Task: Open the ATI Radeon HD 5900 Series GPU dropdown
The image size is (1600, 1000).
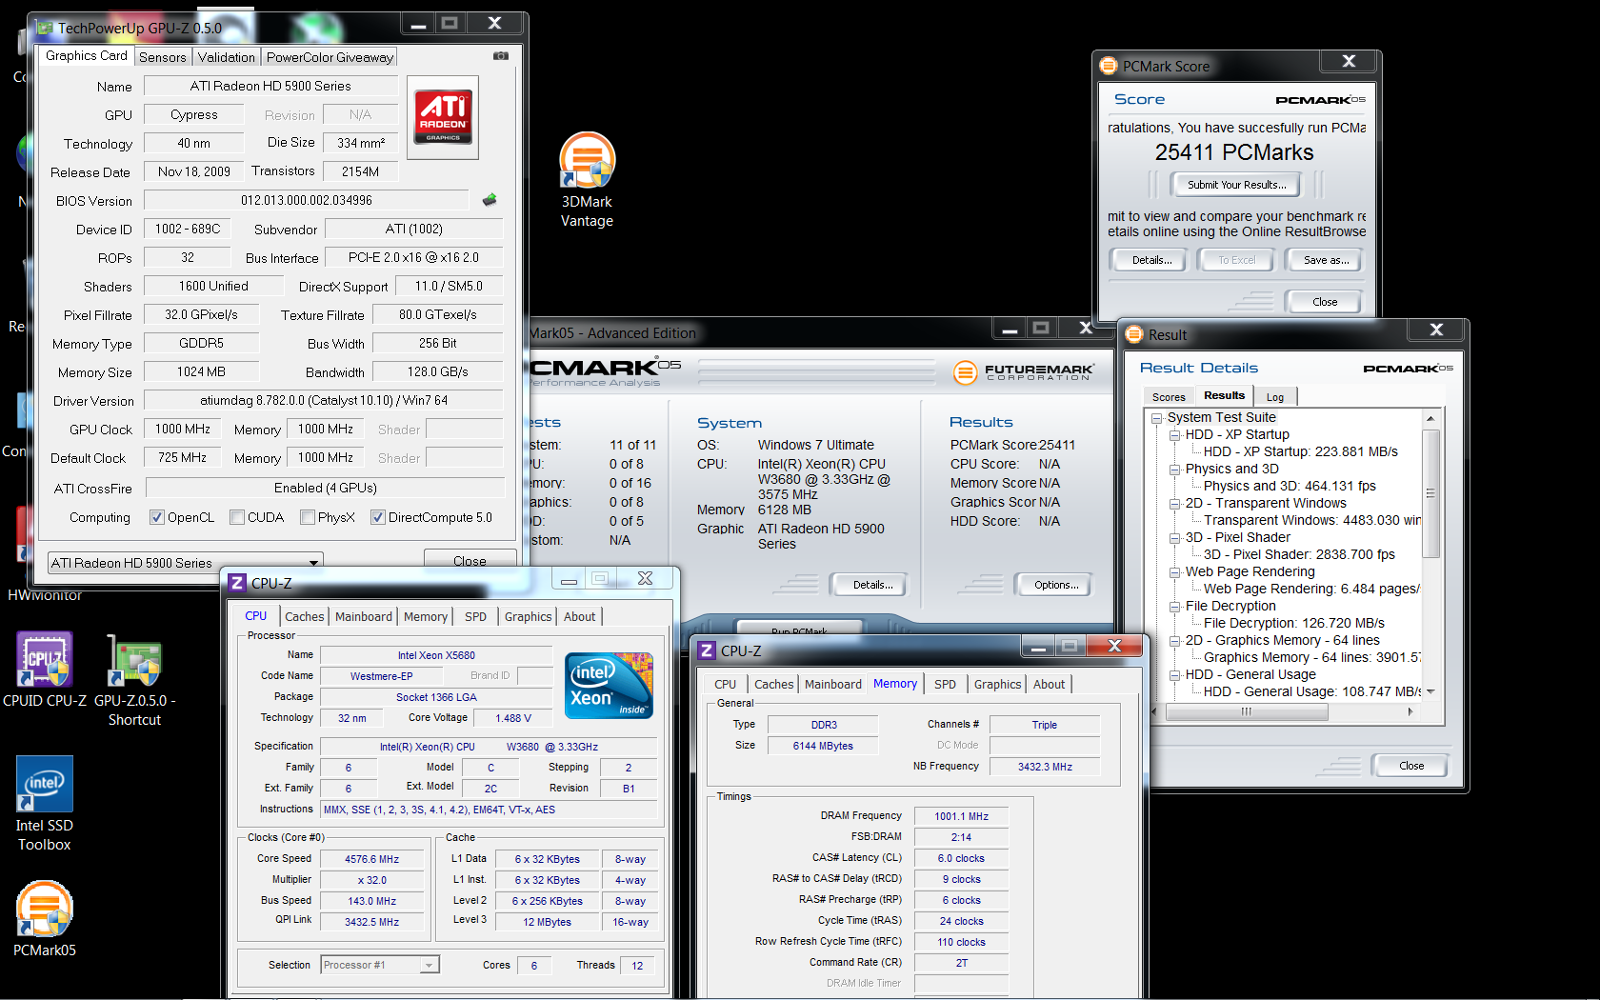Action: pyautogui.click(x=185, y=563)
